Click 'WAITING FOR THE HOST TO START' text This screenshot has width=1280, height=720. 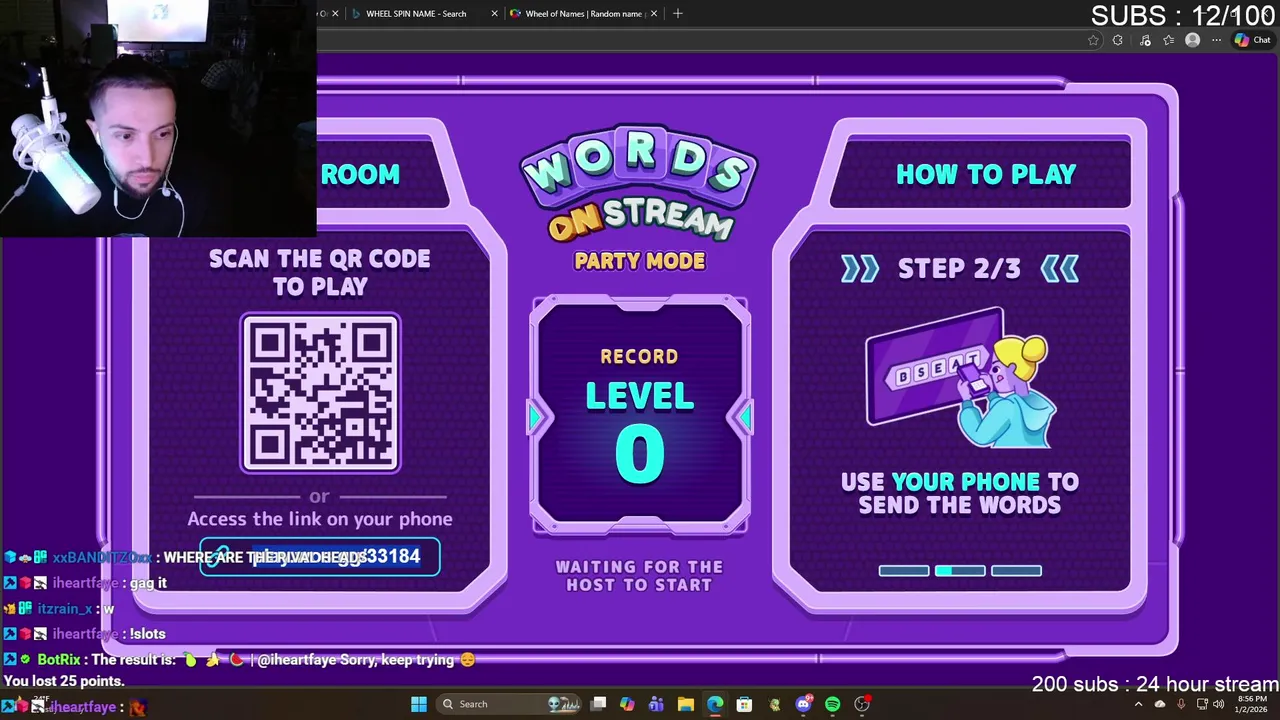639,576
